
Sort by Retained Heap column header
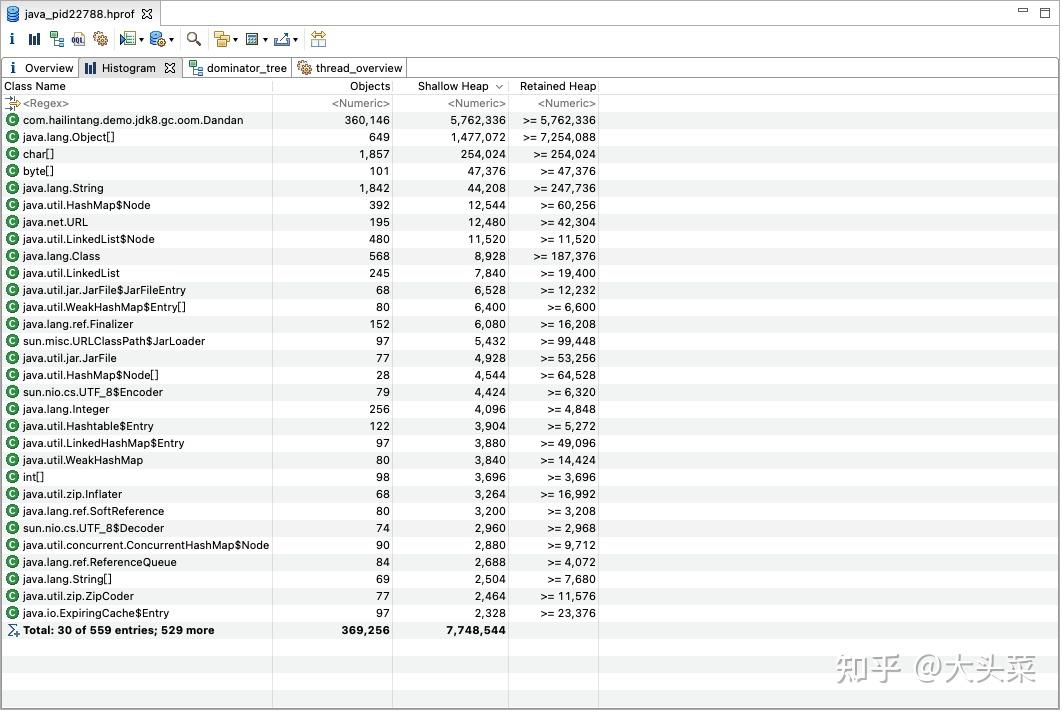(x=557, y=87)
